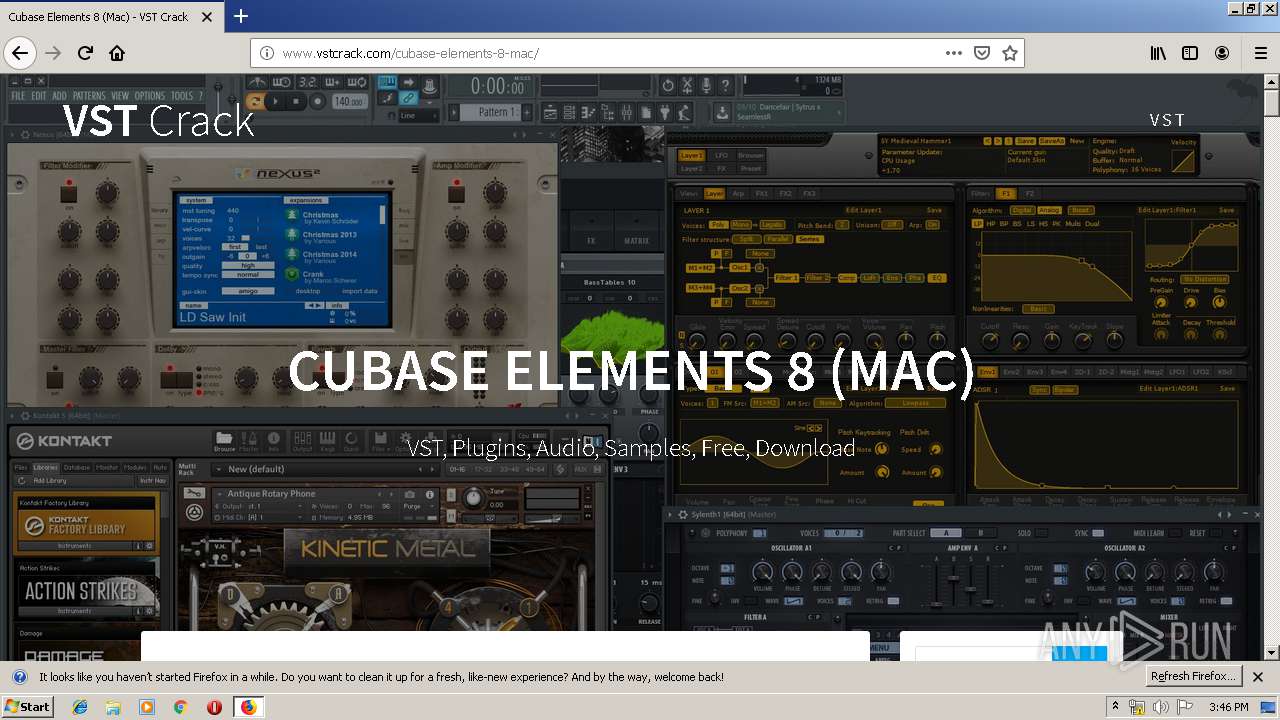This screenshot has width=1280, height=720.
Task: Select the Cubase Elements 8 browser tab
Action: (110, 16)
